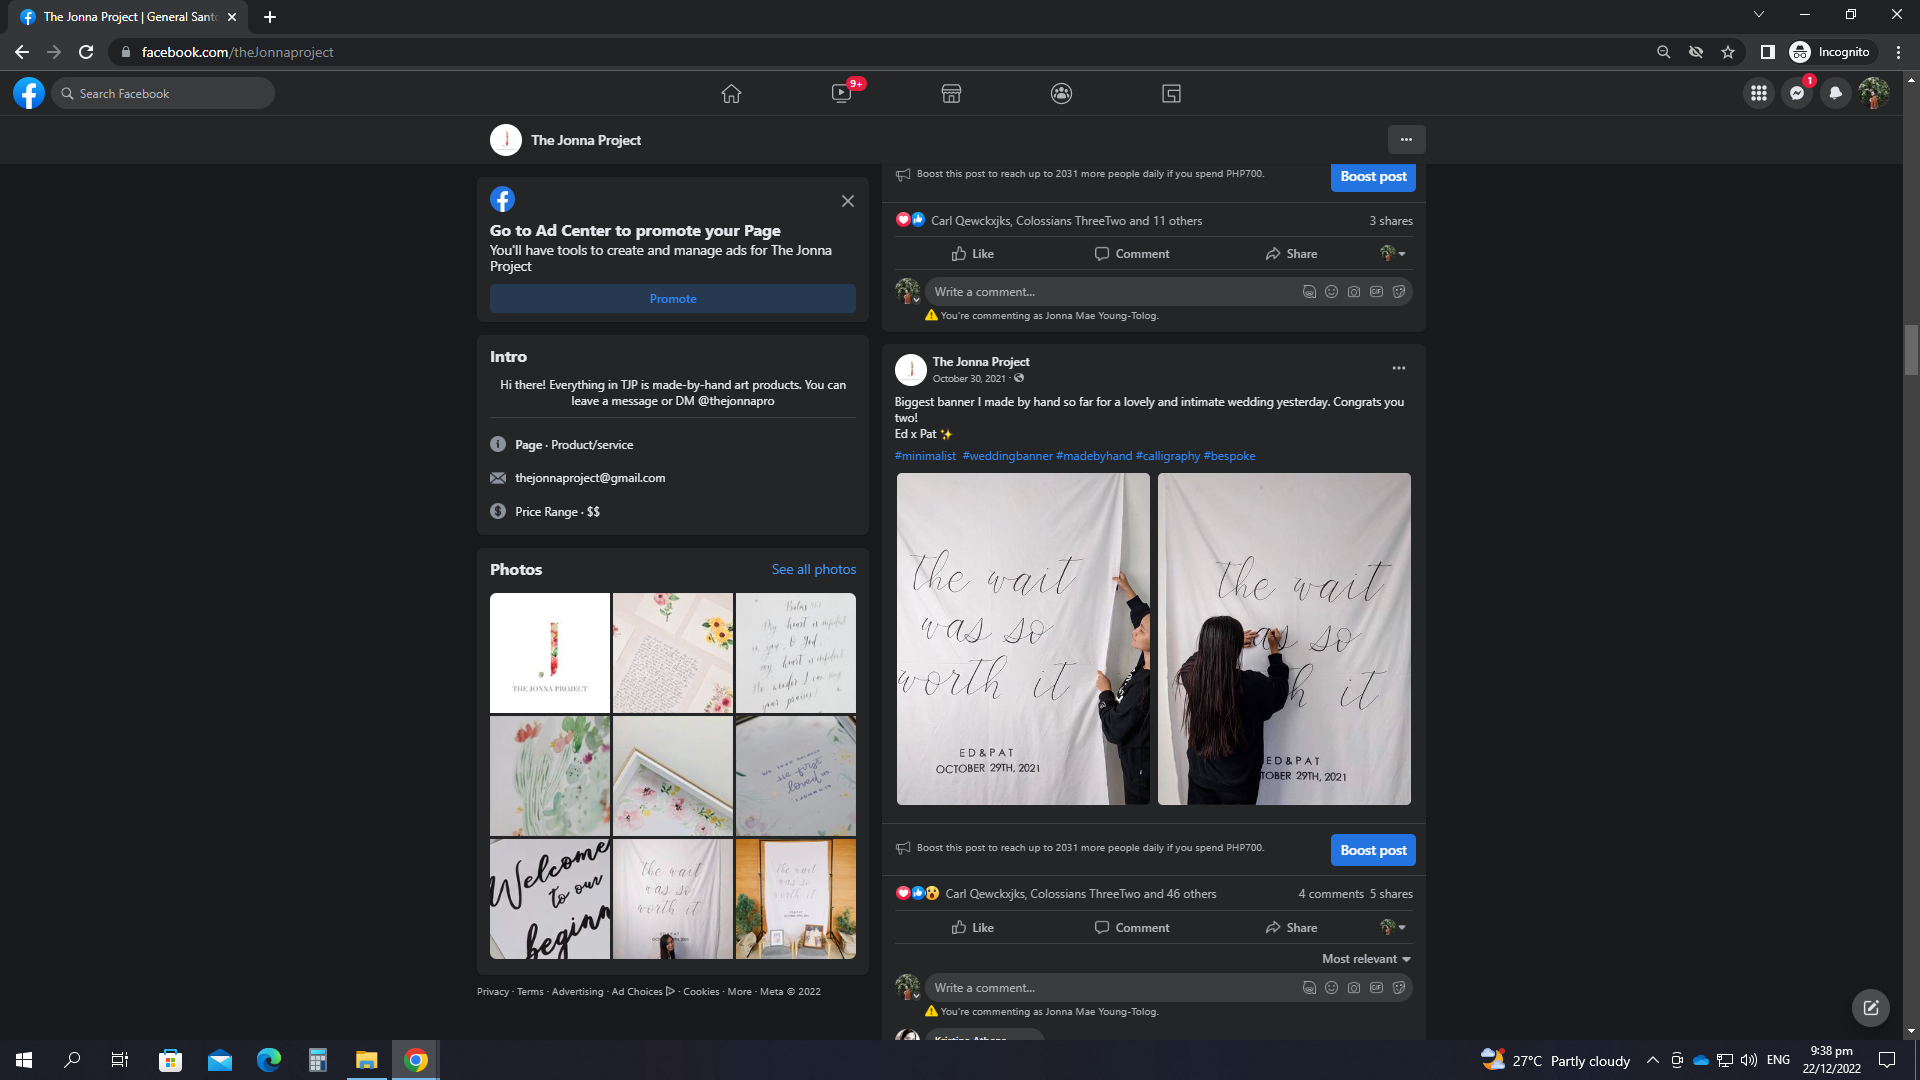View 5 shares on wedding post

tap(1391, 894)
